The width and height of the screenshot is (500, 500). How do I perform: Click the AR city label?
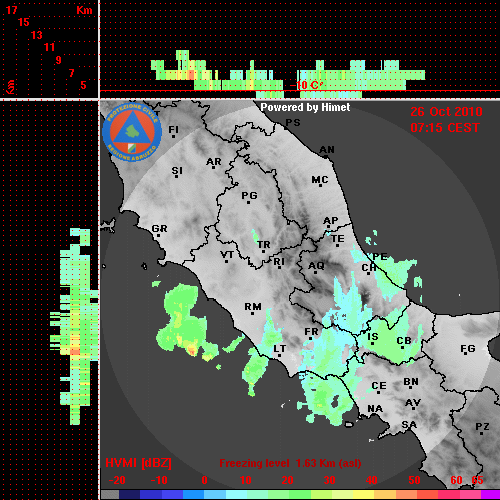214,162
